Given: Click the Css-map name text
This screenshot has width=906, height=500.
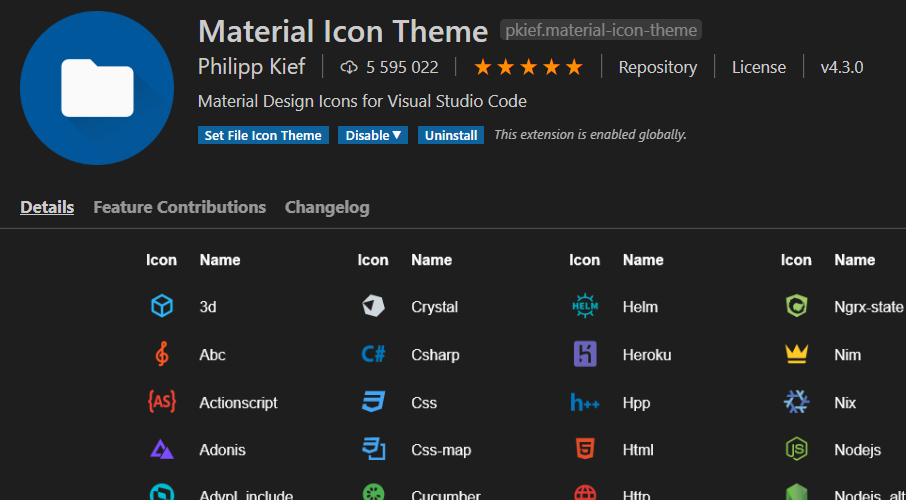Looking at the screenshot, I should pyautogui.click(x=441, y=450).
